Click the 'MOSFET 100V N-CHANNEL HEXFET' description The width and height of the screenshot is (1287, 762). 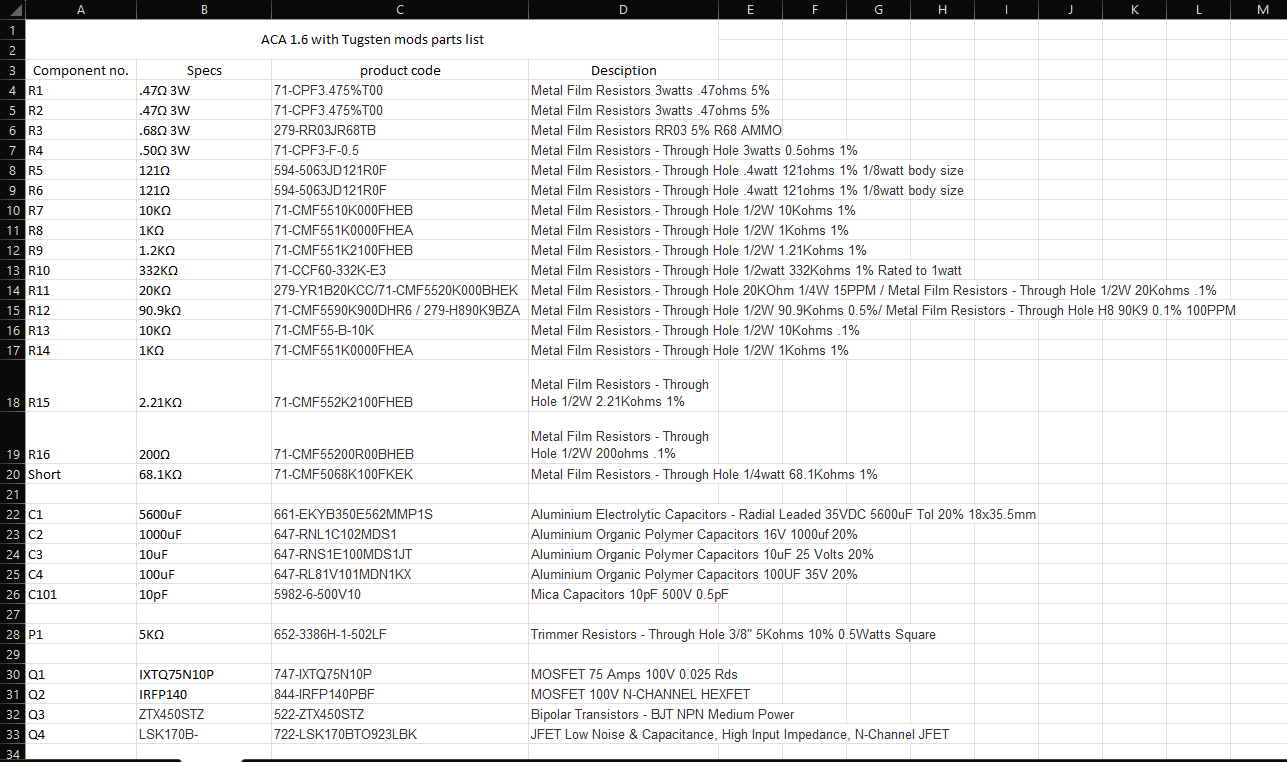coord(640,694)
